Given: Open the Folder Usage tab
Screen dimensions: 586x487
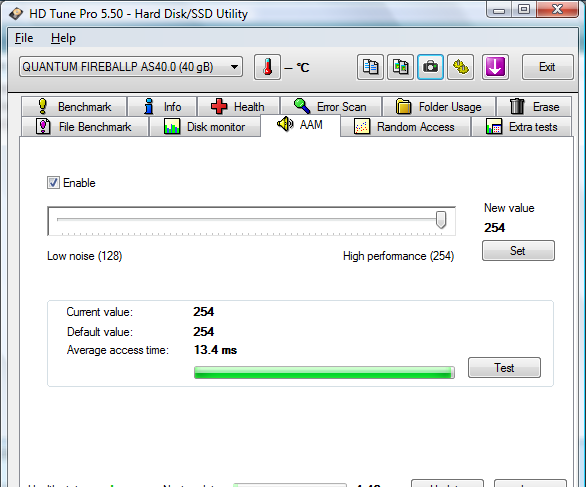Looking at the screenshot, I should point(439,107).
